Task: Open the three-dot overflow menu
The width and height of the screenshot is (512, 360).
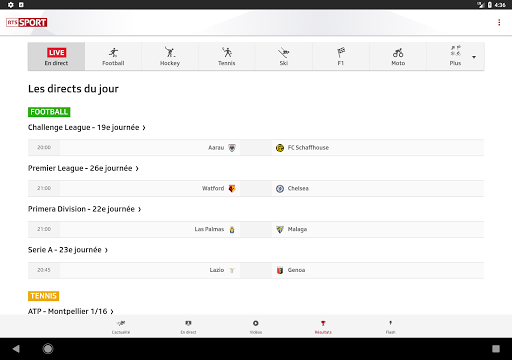Action: [x=499, y=22]
